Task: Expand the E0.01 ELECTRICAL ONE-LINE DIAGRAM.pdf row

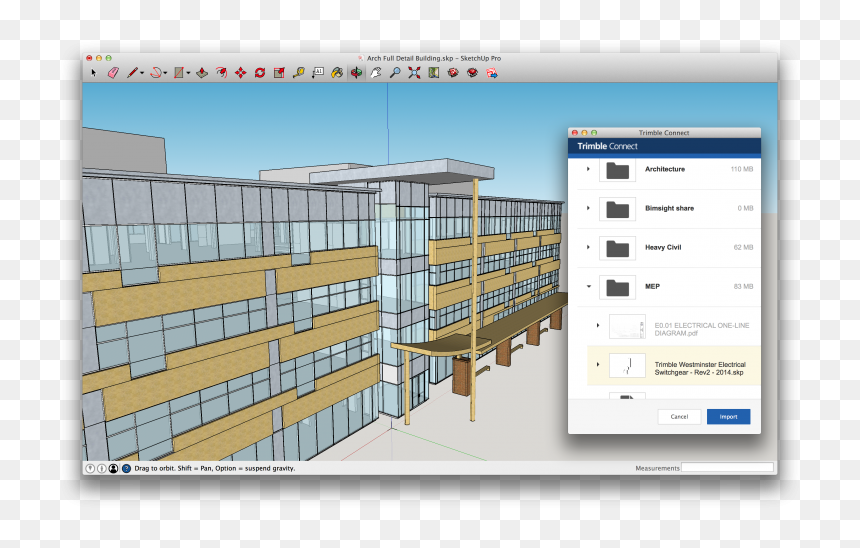Action: pyautogui.click(x=598, y=325)
